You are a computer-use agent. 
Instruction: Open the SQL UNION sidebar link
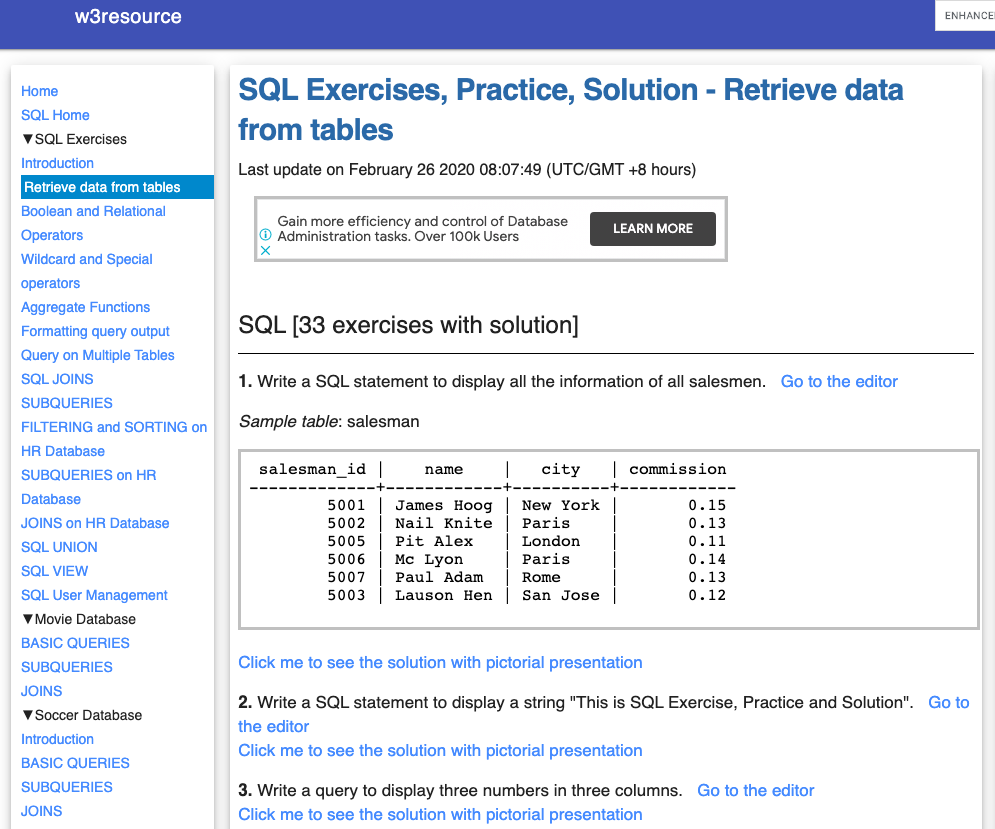pos(60,547)
